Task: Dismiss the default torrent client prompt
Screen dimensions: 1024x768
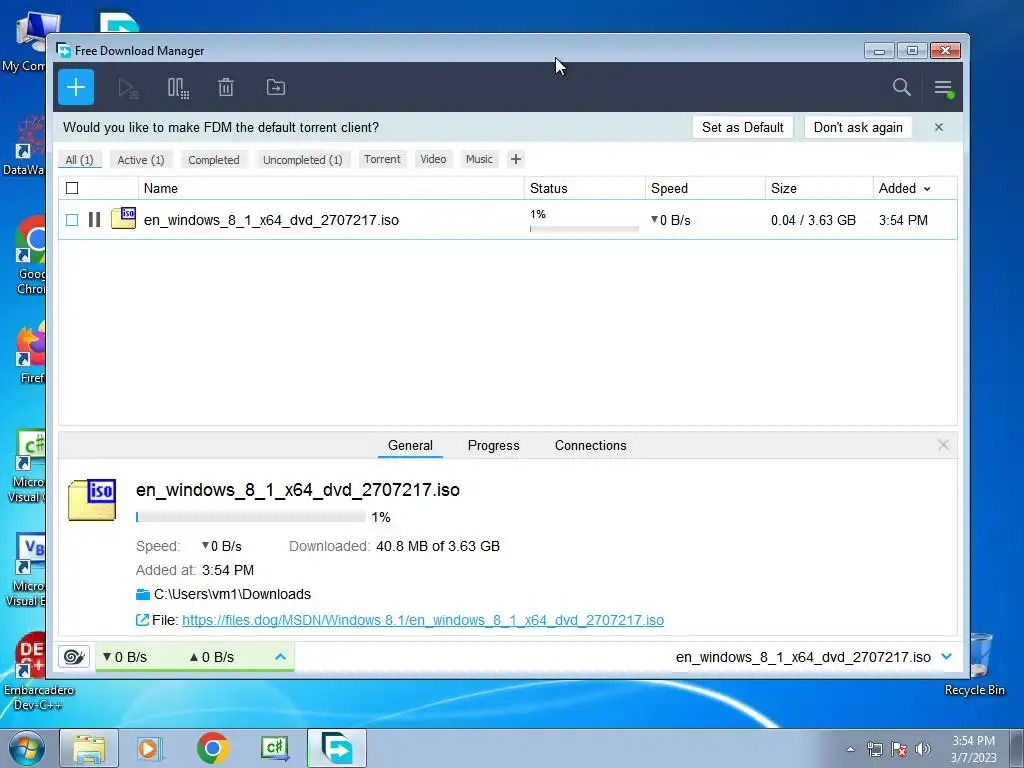Action: coord(938,127)
